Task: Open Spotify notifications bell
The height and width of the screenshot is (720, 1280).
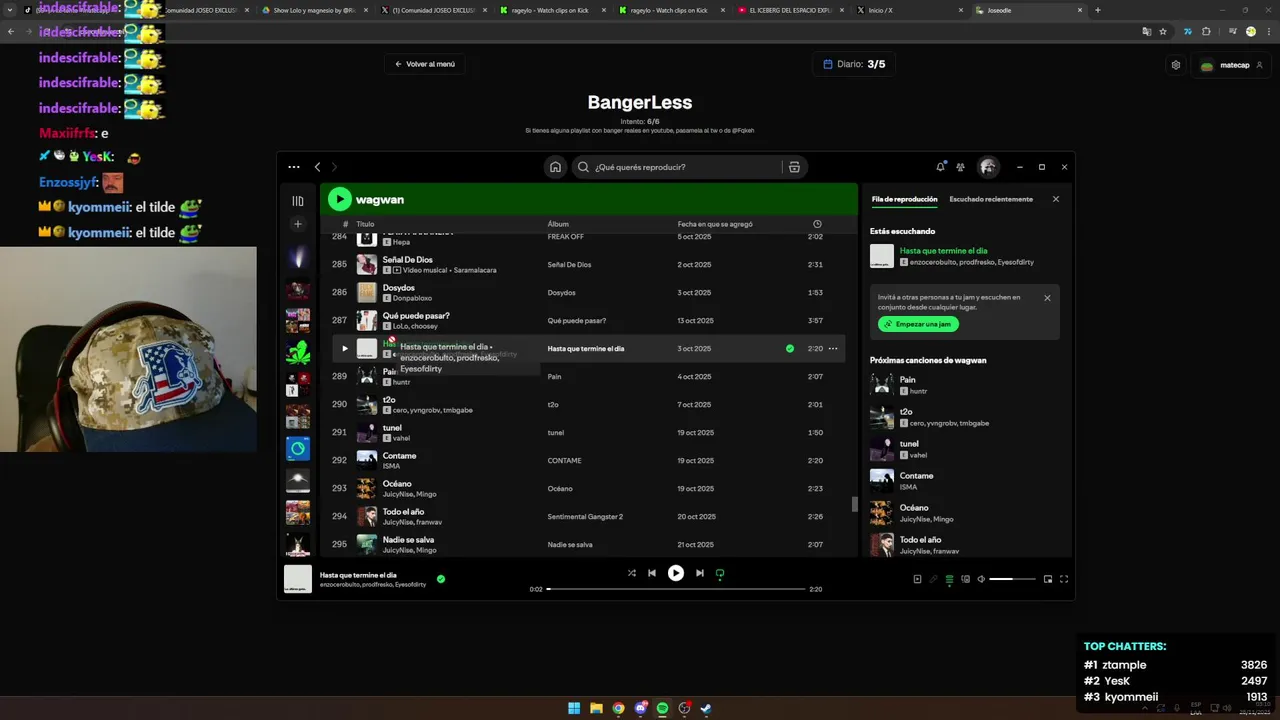Action: click(x=940, y=167)
